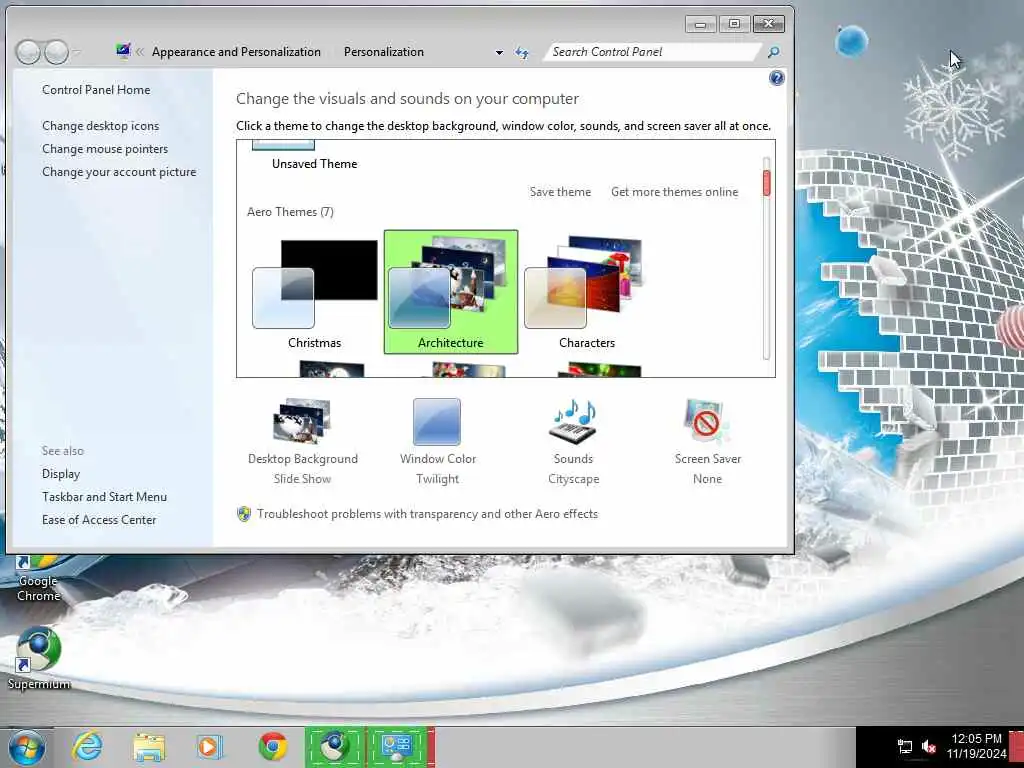Image resolution: width=1024 pixels, height=768 pixels.
Task: Open Change your account picture link
Action: coord(119,172)
